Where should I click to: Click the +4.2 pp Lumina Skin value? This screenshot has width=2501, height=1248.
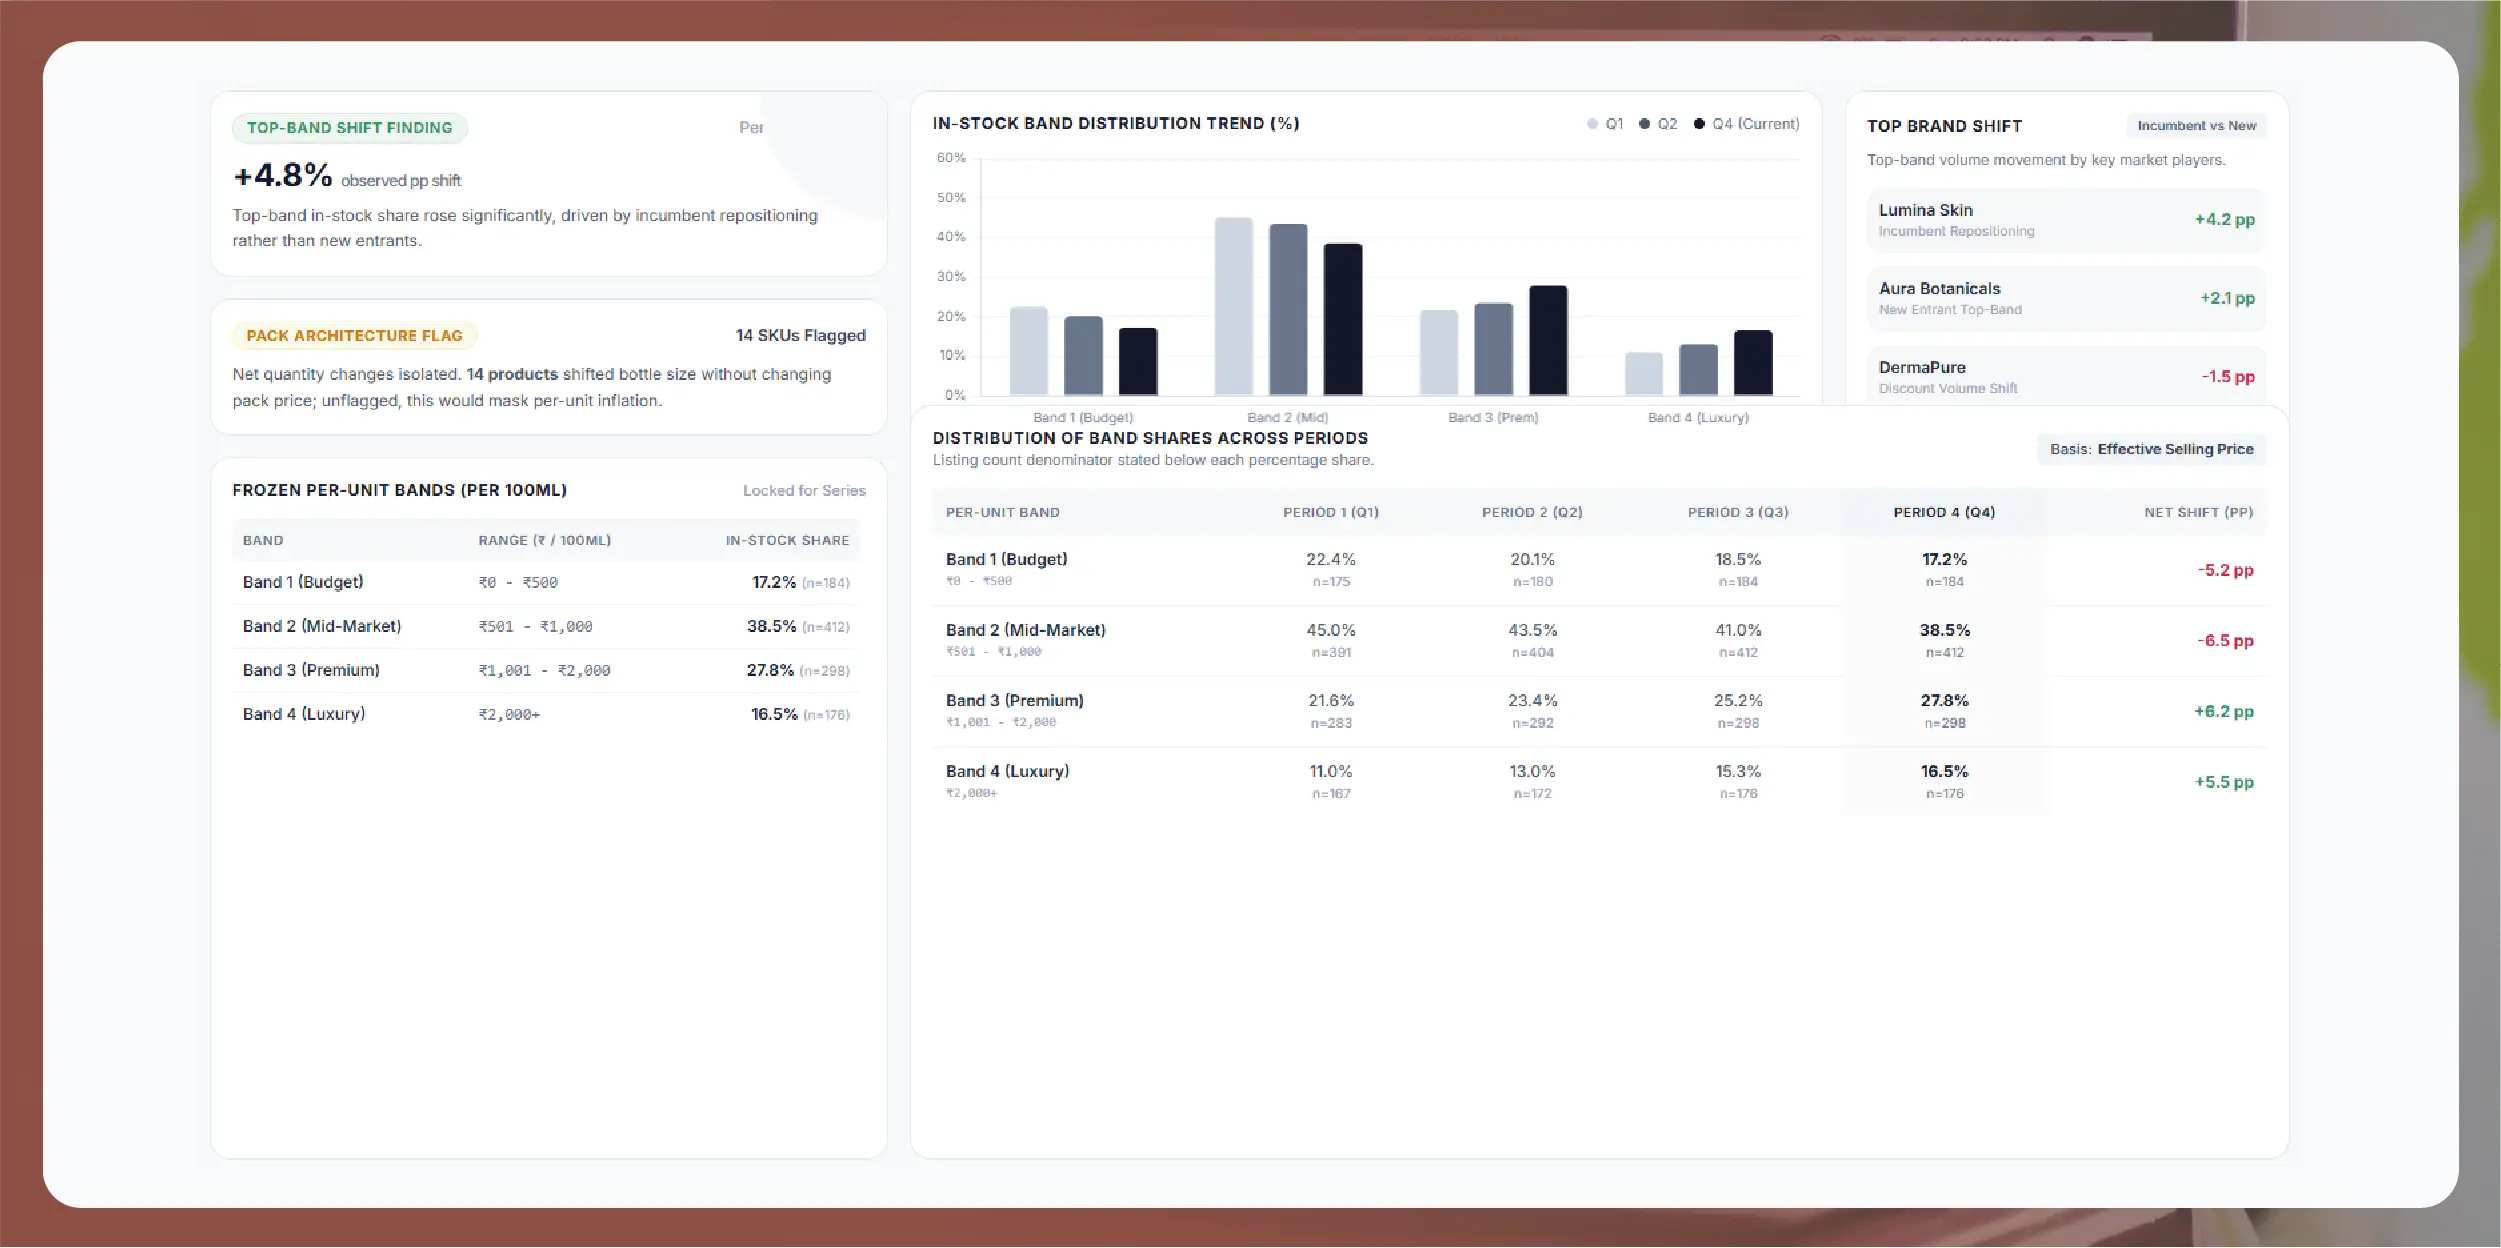click(2225, 220)
